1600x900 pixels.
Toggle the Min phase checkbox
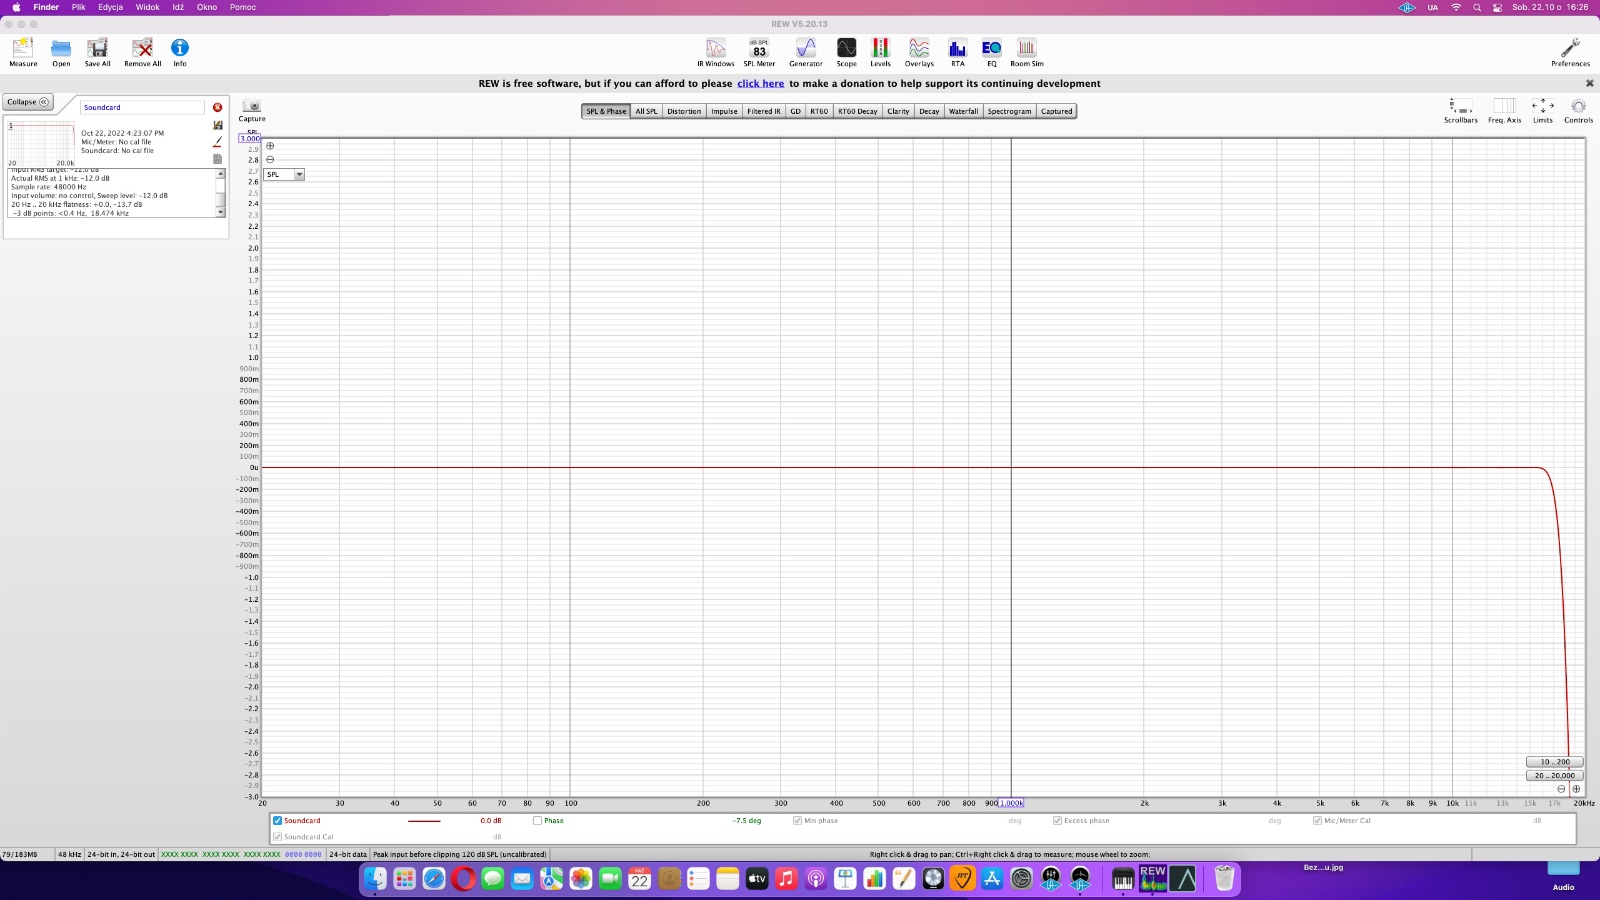[797, 820]
